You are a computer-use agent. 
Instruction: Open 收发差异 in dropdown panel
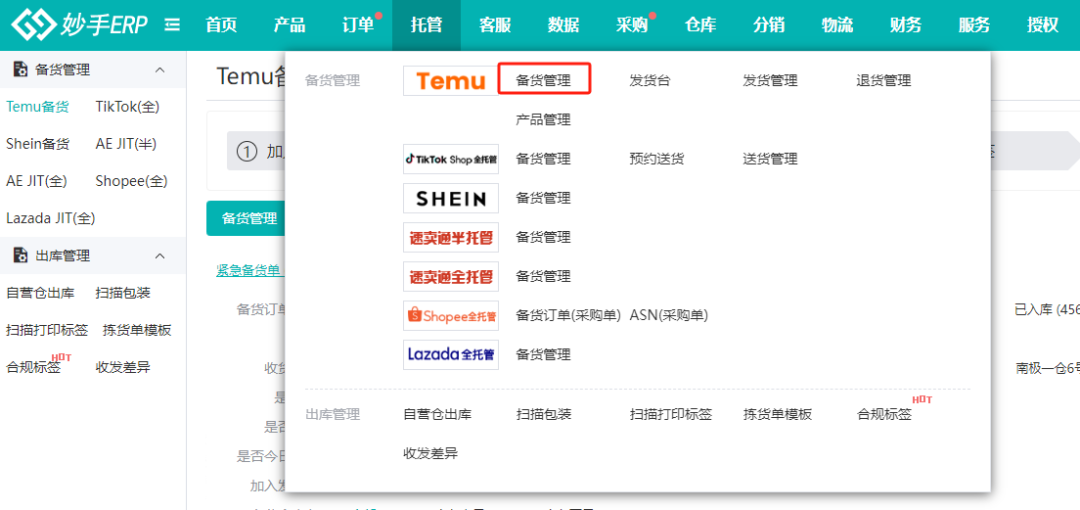tap(430, 454)
